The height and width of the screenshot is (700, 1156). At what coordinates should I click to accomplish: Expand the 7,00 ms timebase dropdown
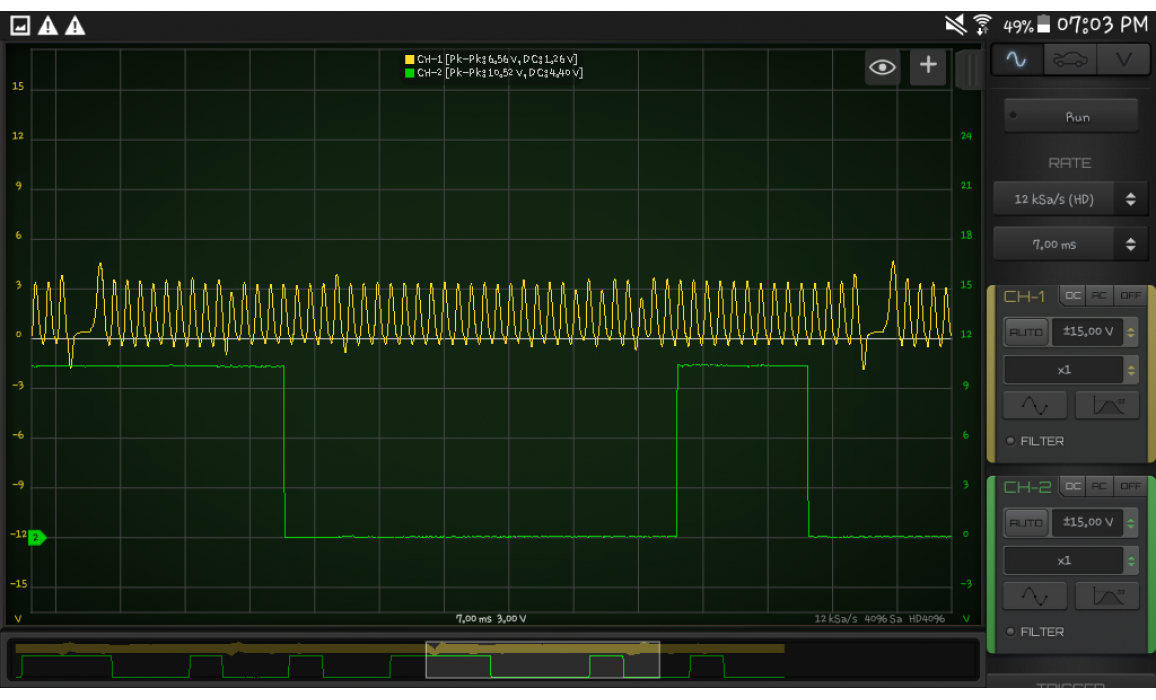[x=1066, y=244]
